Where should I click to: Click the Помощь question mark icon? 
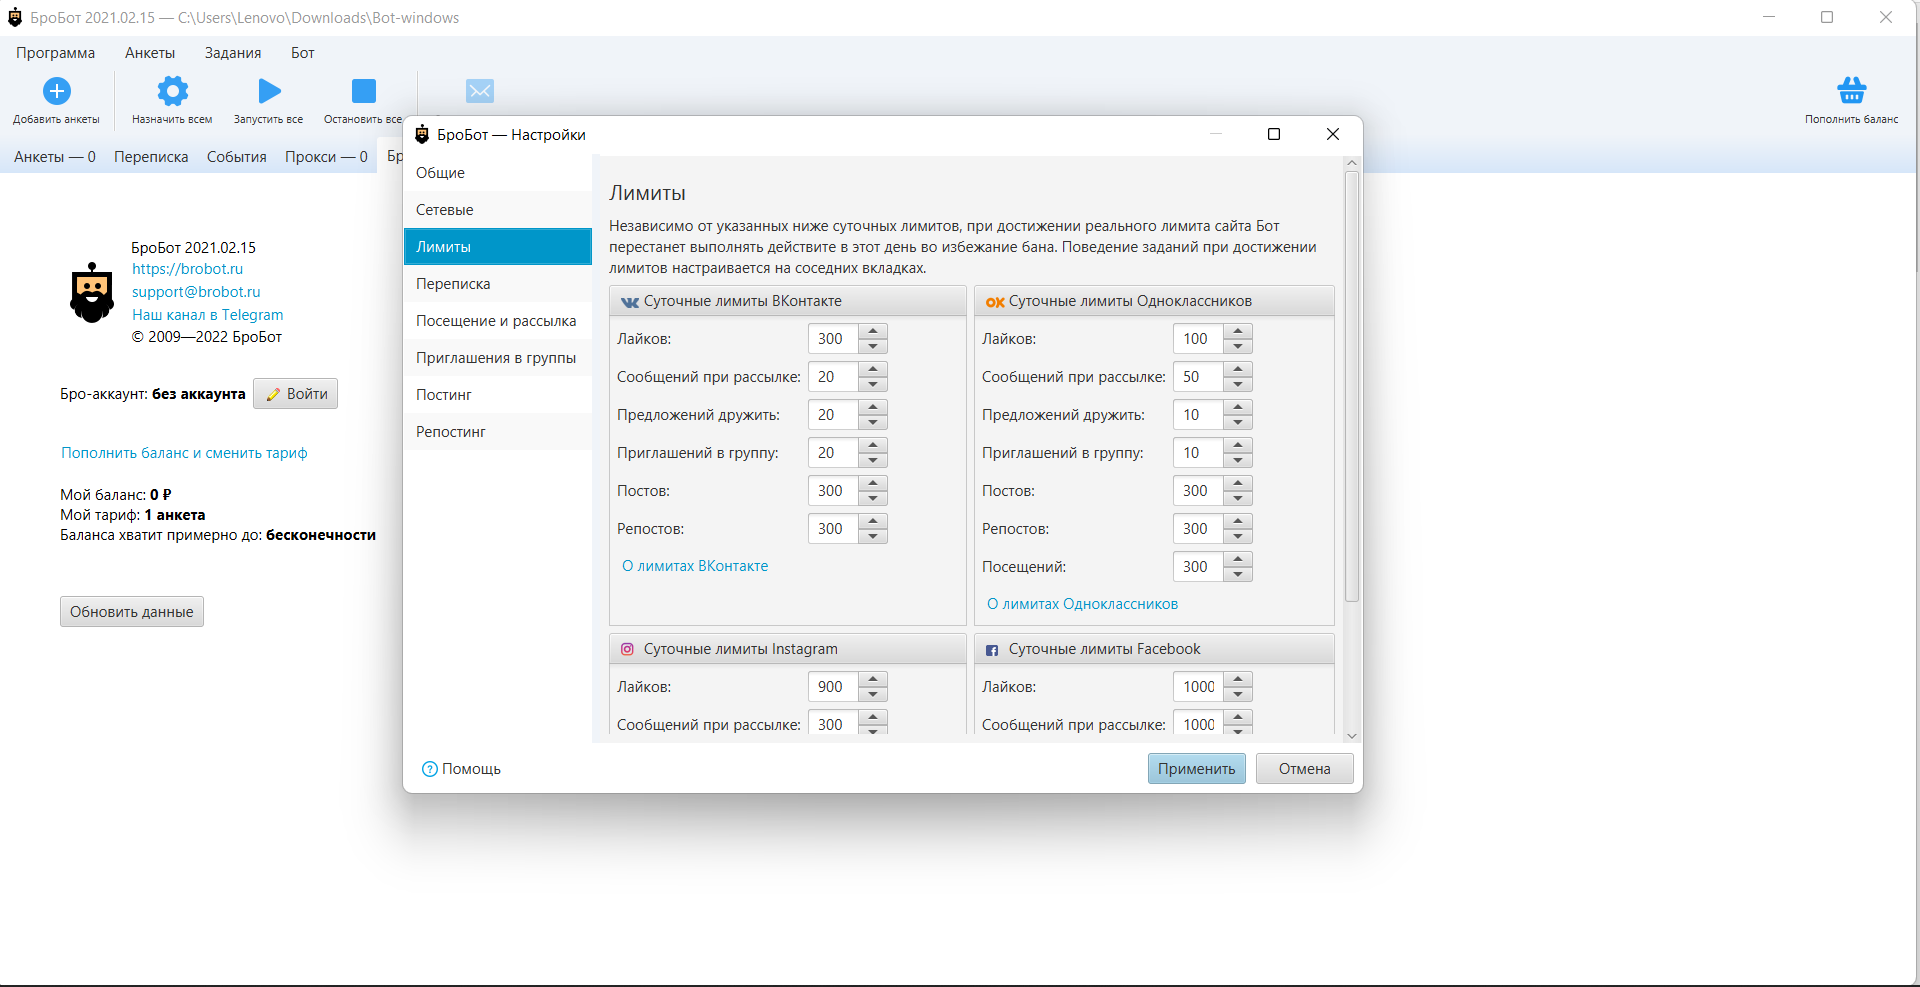point(430,769)
